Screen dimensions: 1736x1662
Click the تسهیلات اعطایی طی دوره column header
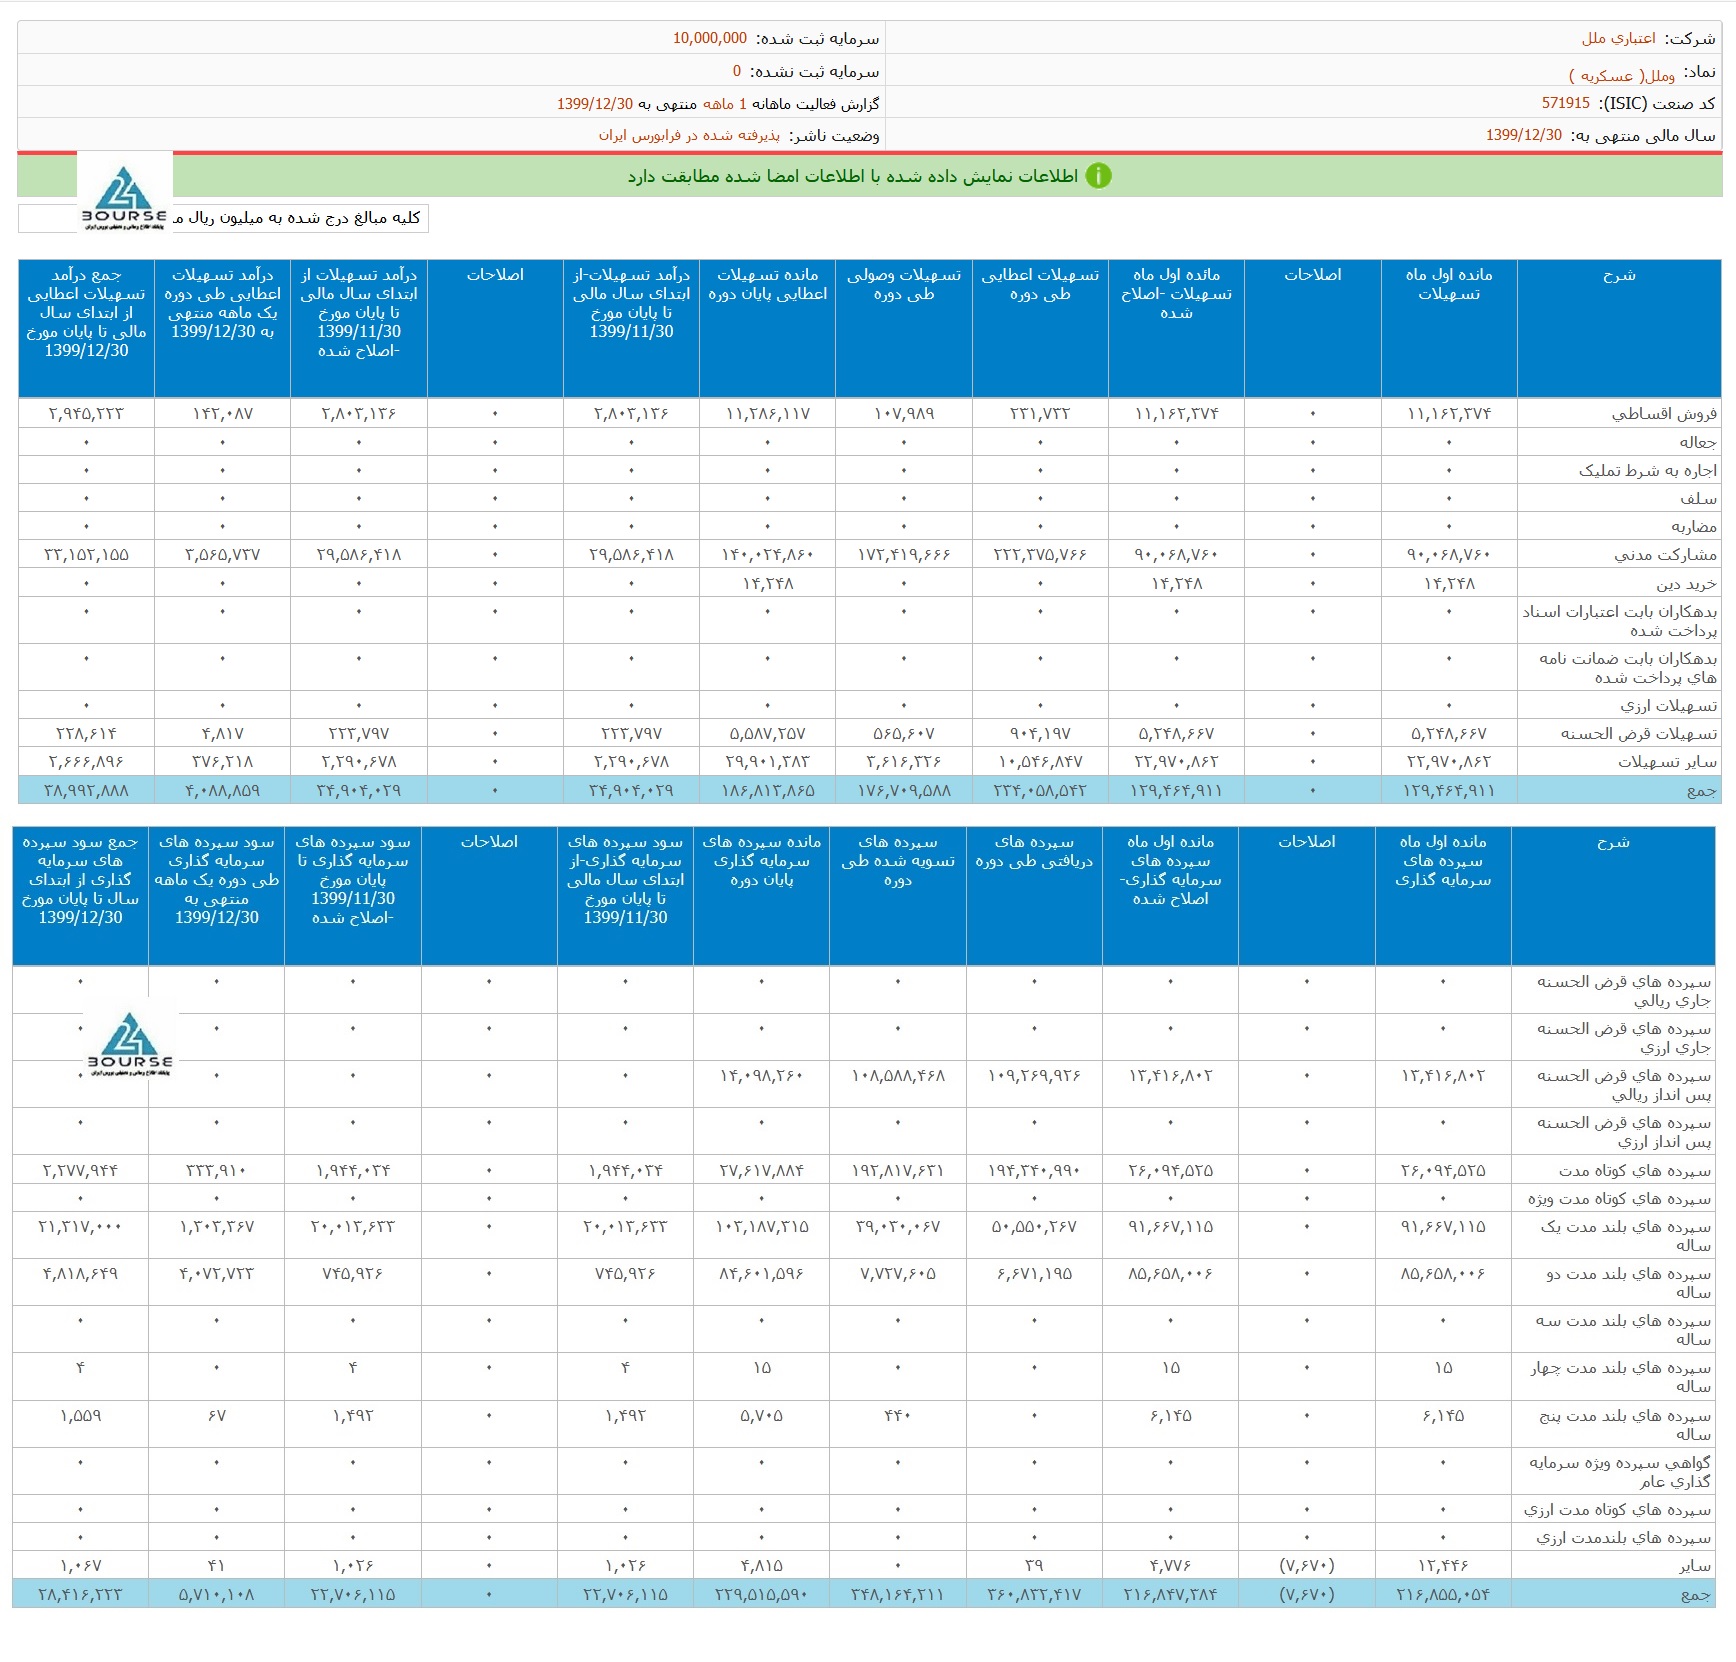tap(1039, 284)
